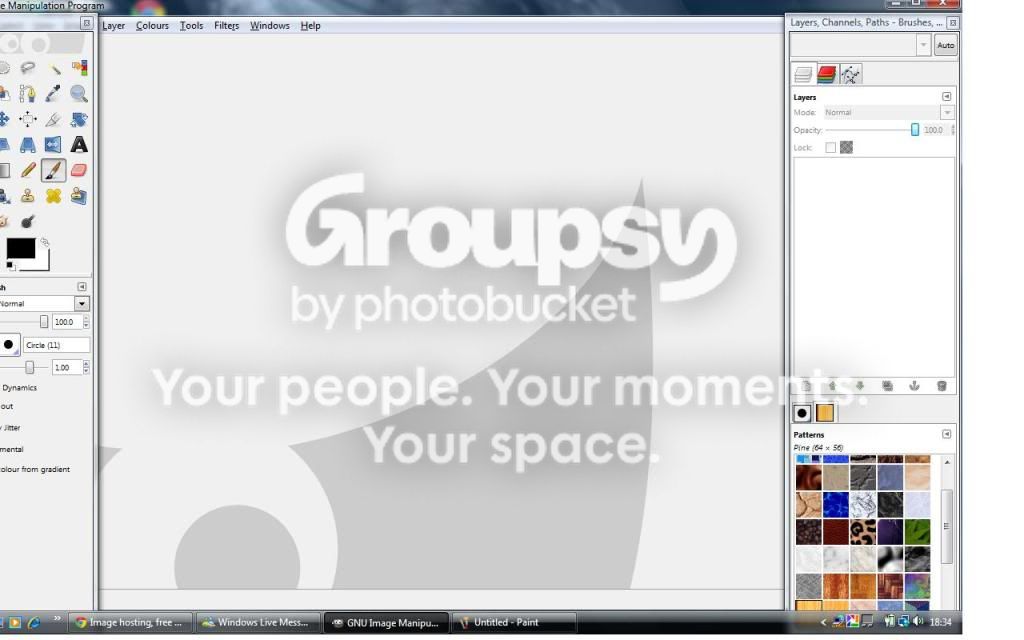1024x640 pixels.
Task: Select the Perspective Clone tool
Action: (x=79, y=196)
